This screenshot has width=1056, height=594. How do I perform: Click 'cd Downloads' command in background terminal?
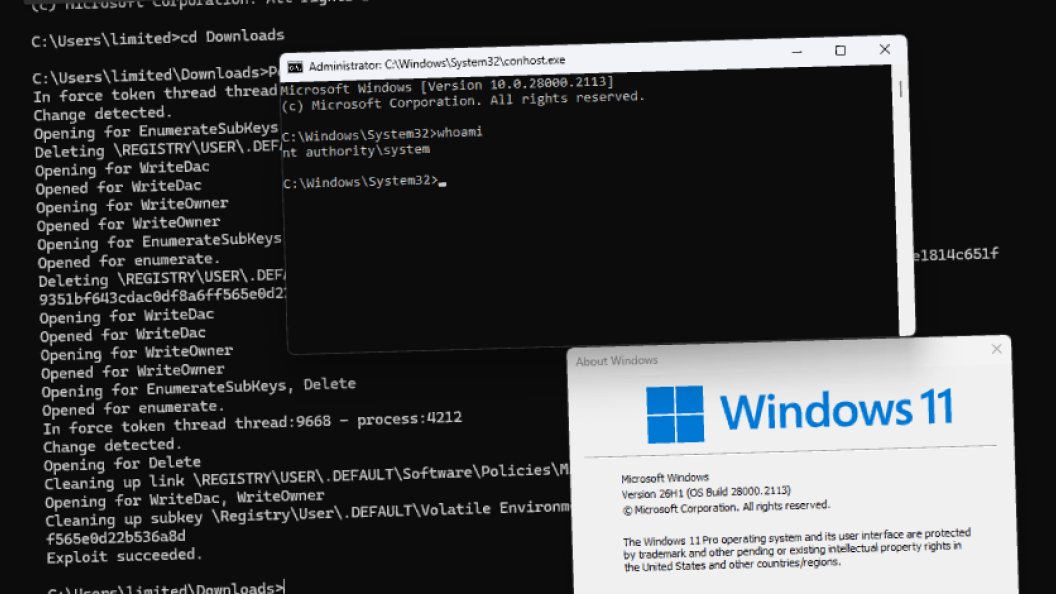(232, 36)
